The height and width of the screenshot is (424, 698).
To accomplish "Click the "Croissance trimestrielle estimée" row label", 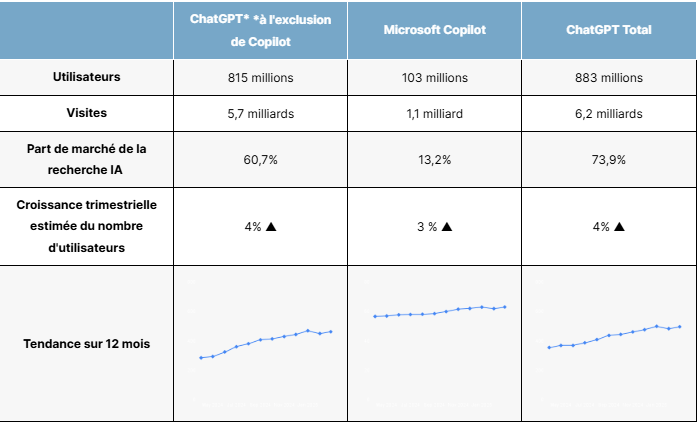I will click(86, 226).
